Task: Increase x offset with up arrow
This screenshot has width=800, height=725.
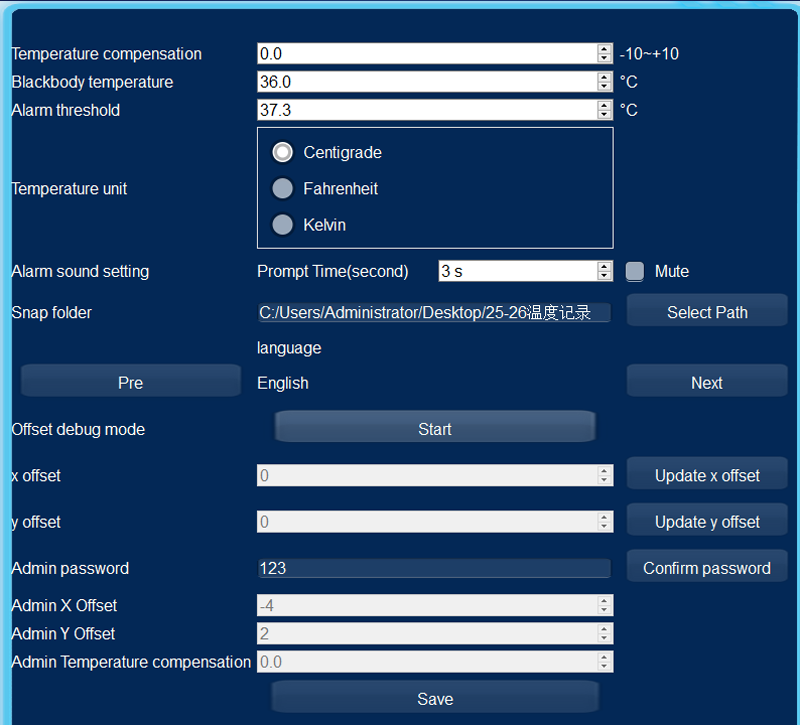Action: click(x=605, y=471)
